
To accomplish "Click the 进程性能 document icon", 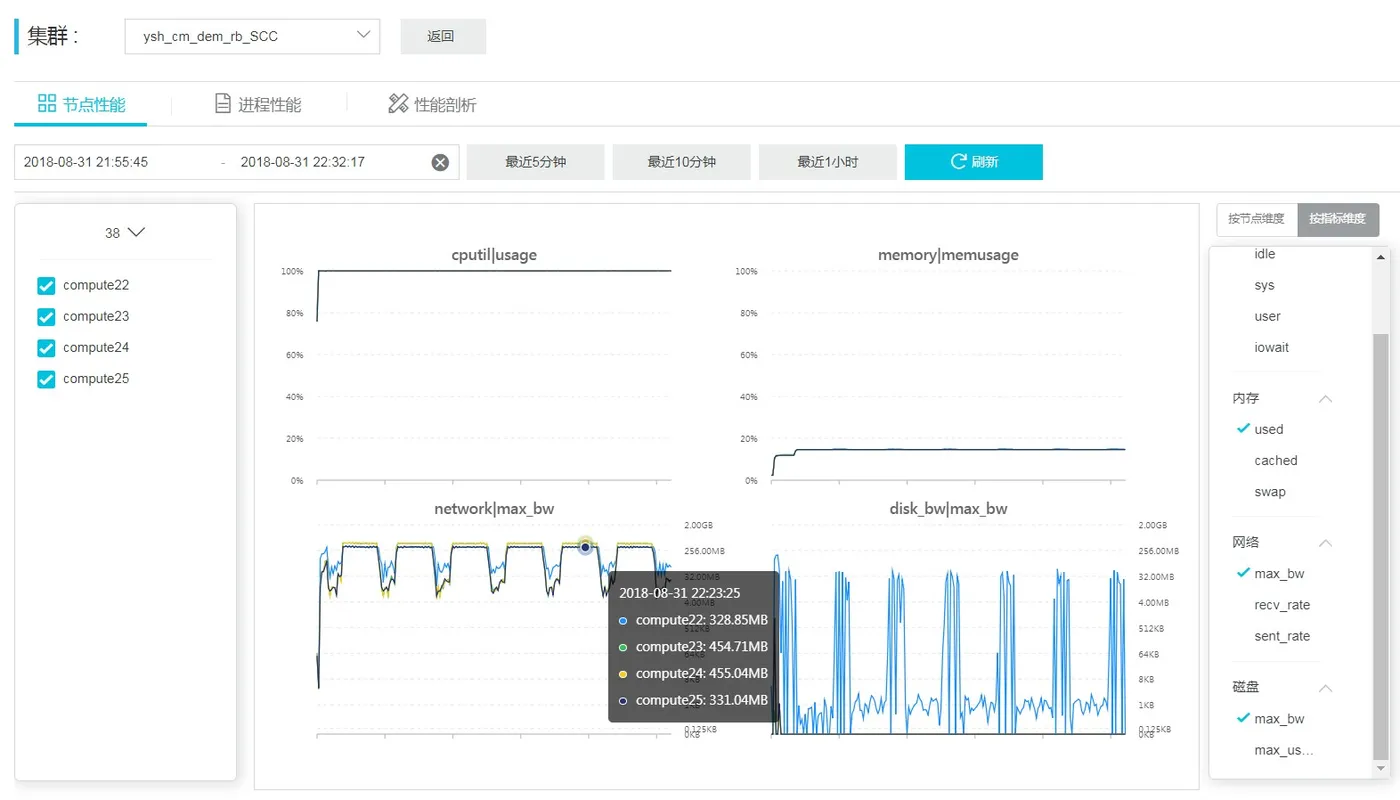I will pyautogui.click(x=223, y=103).
